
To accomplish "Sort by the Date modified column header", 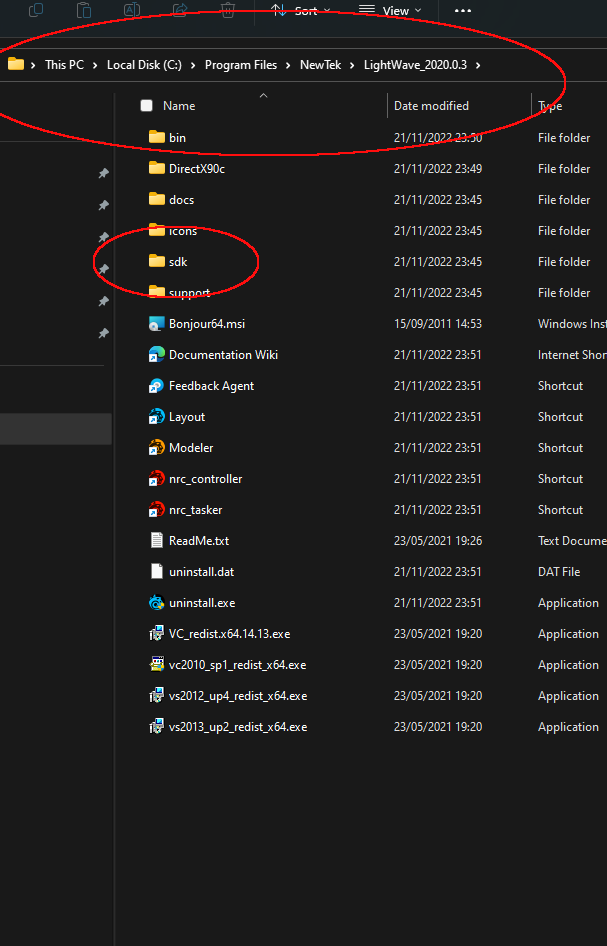I will tap(431, 106).
